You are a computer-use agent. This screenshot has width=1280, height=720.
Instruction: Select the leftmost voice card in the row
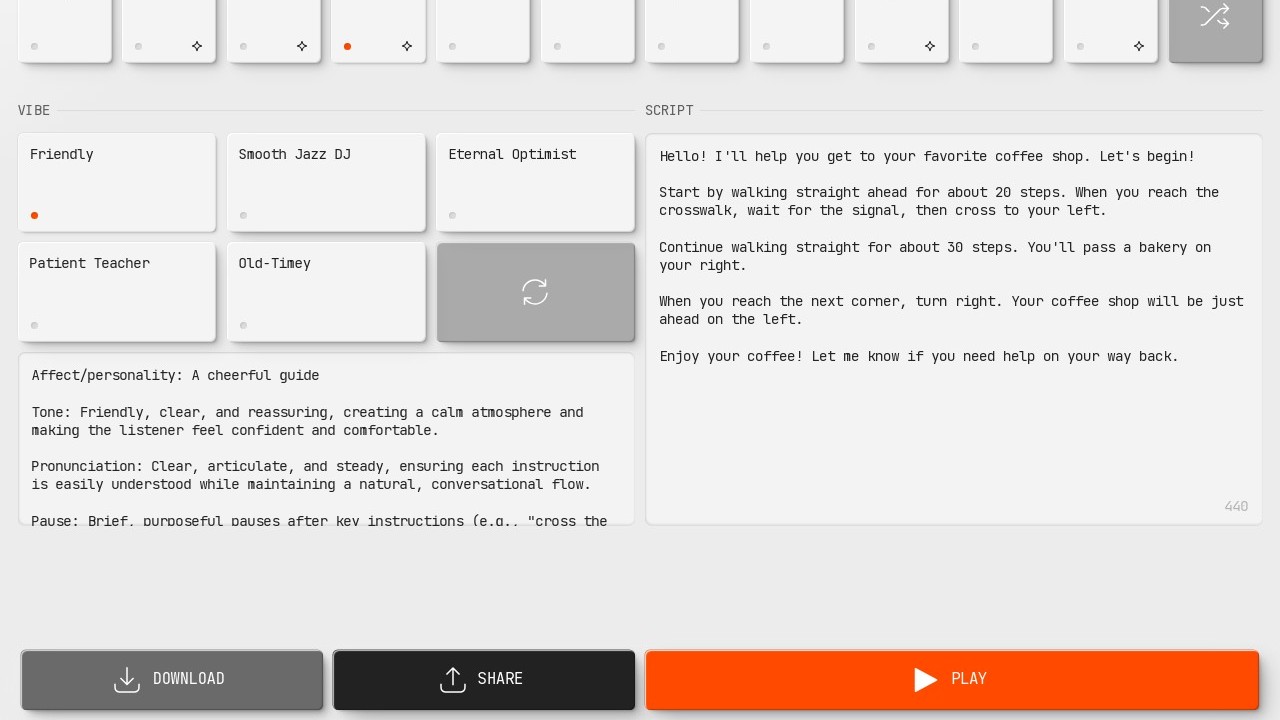[64, 30]
